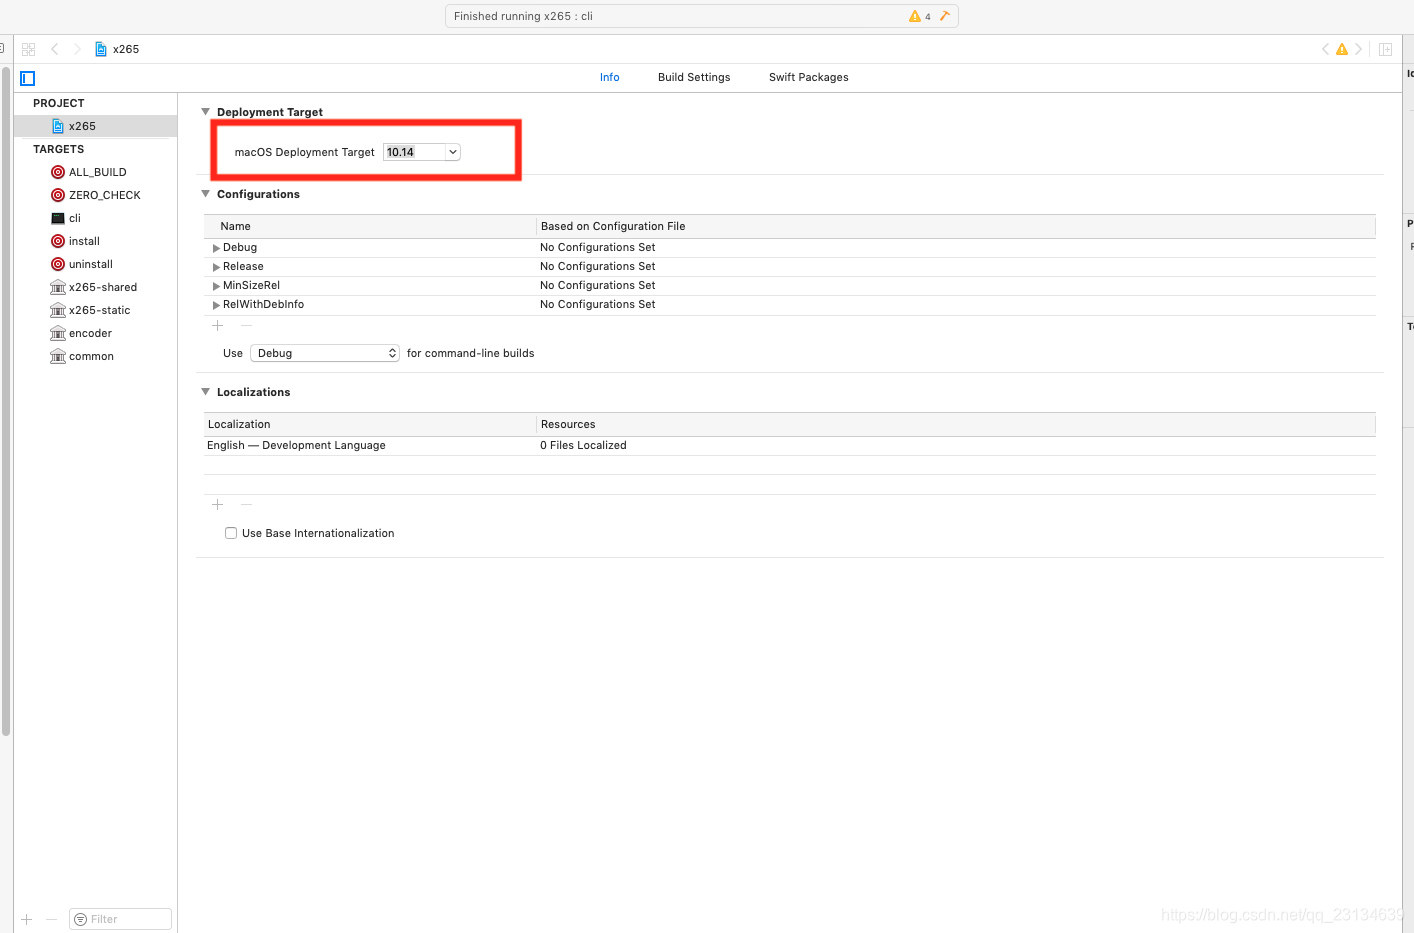Select the x265 project item
Screen dimensions: 1414x933
pyautogui.click(x=96, y=126)
